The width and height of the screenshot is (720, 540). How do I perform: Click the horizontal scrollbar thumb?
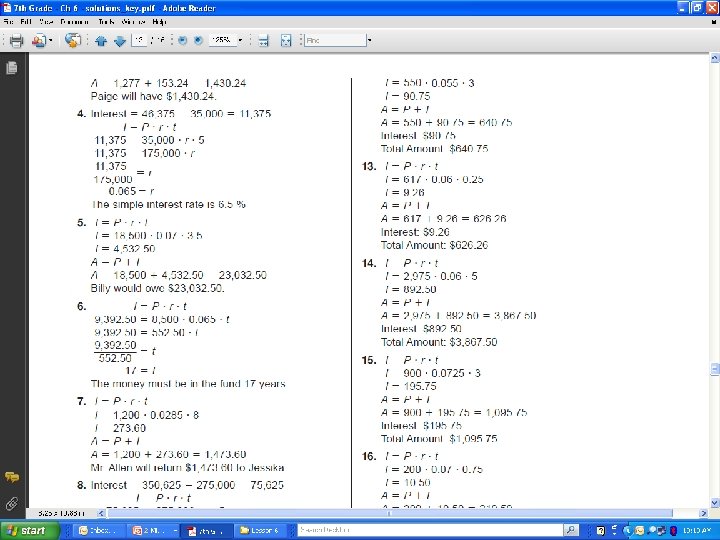389,513
